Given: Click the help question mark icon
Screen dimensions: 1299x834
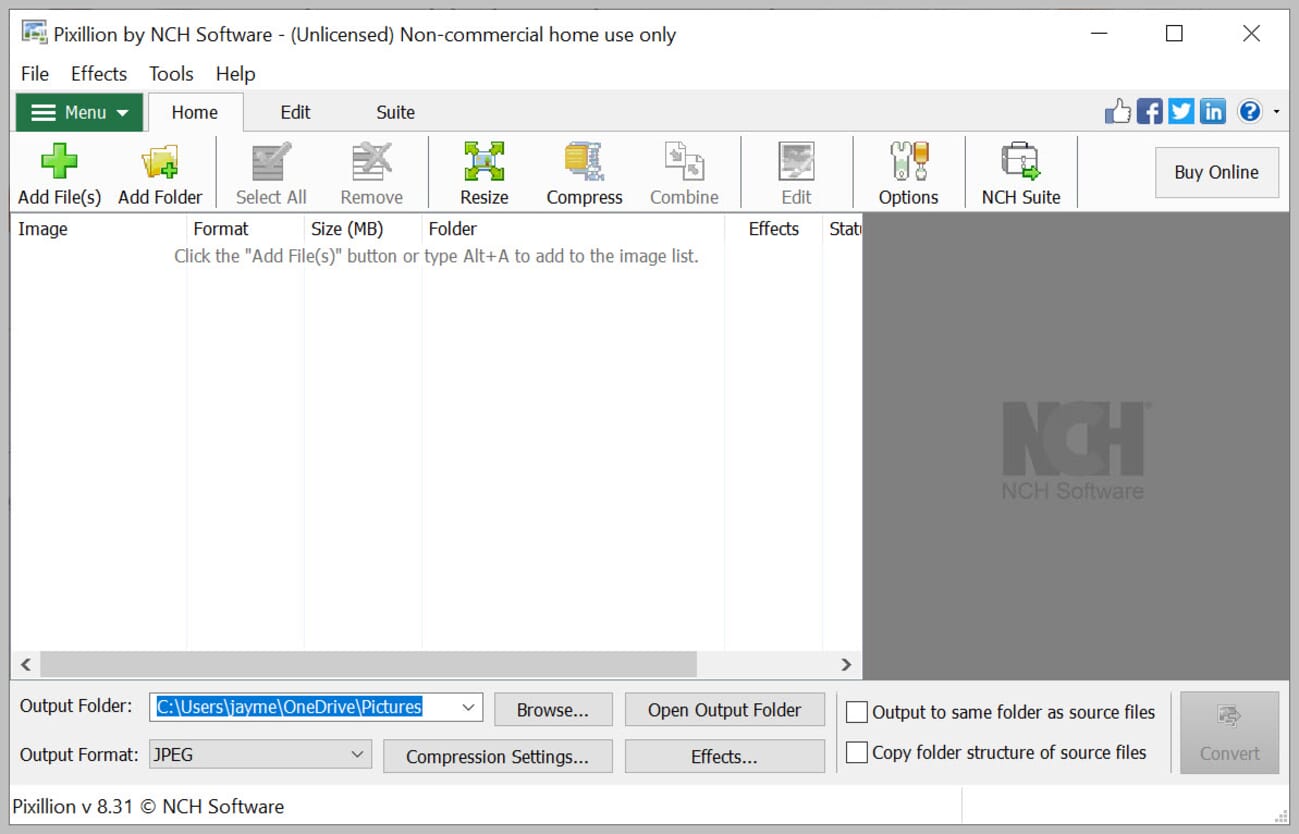Looking at the screenshot, I should coord(1249,111).
